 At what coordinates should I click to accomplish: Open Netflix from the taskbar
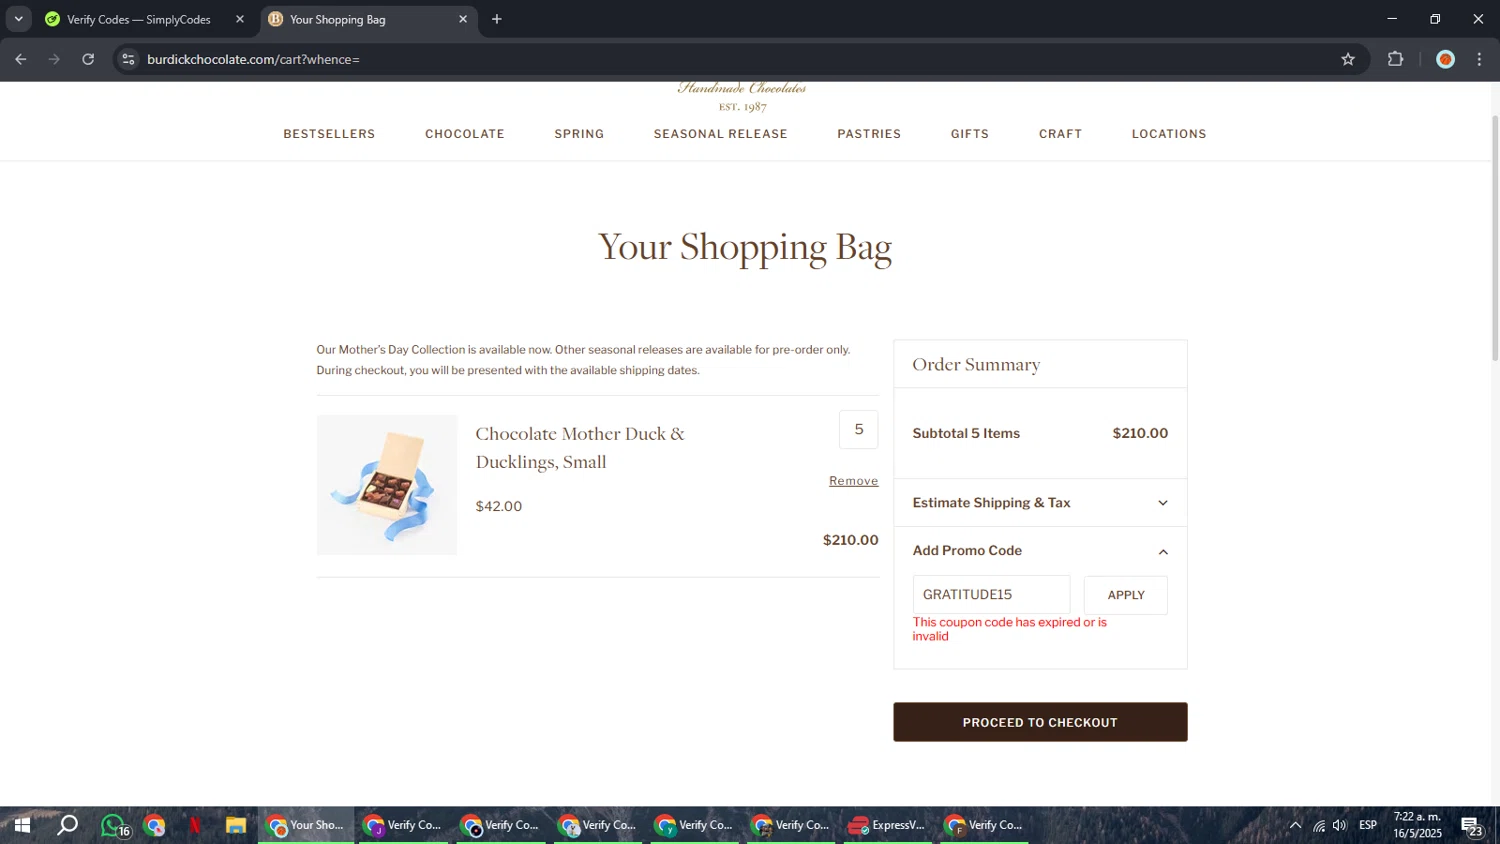coord(195,825)
